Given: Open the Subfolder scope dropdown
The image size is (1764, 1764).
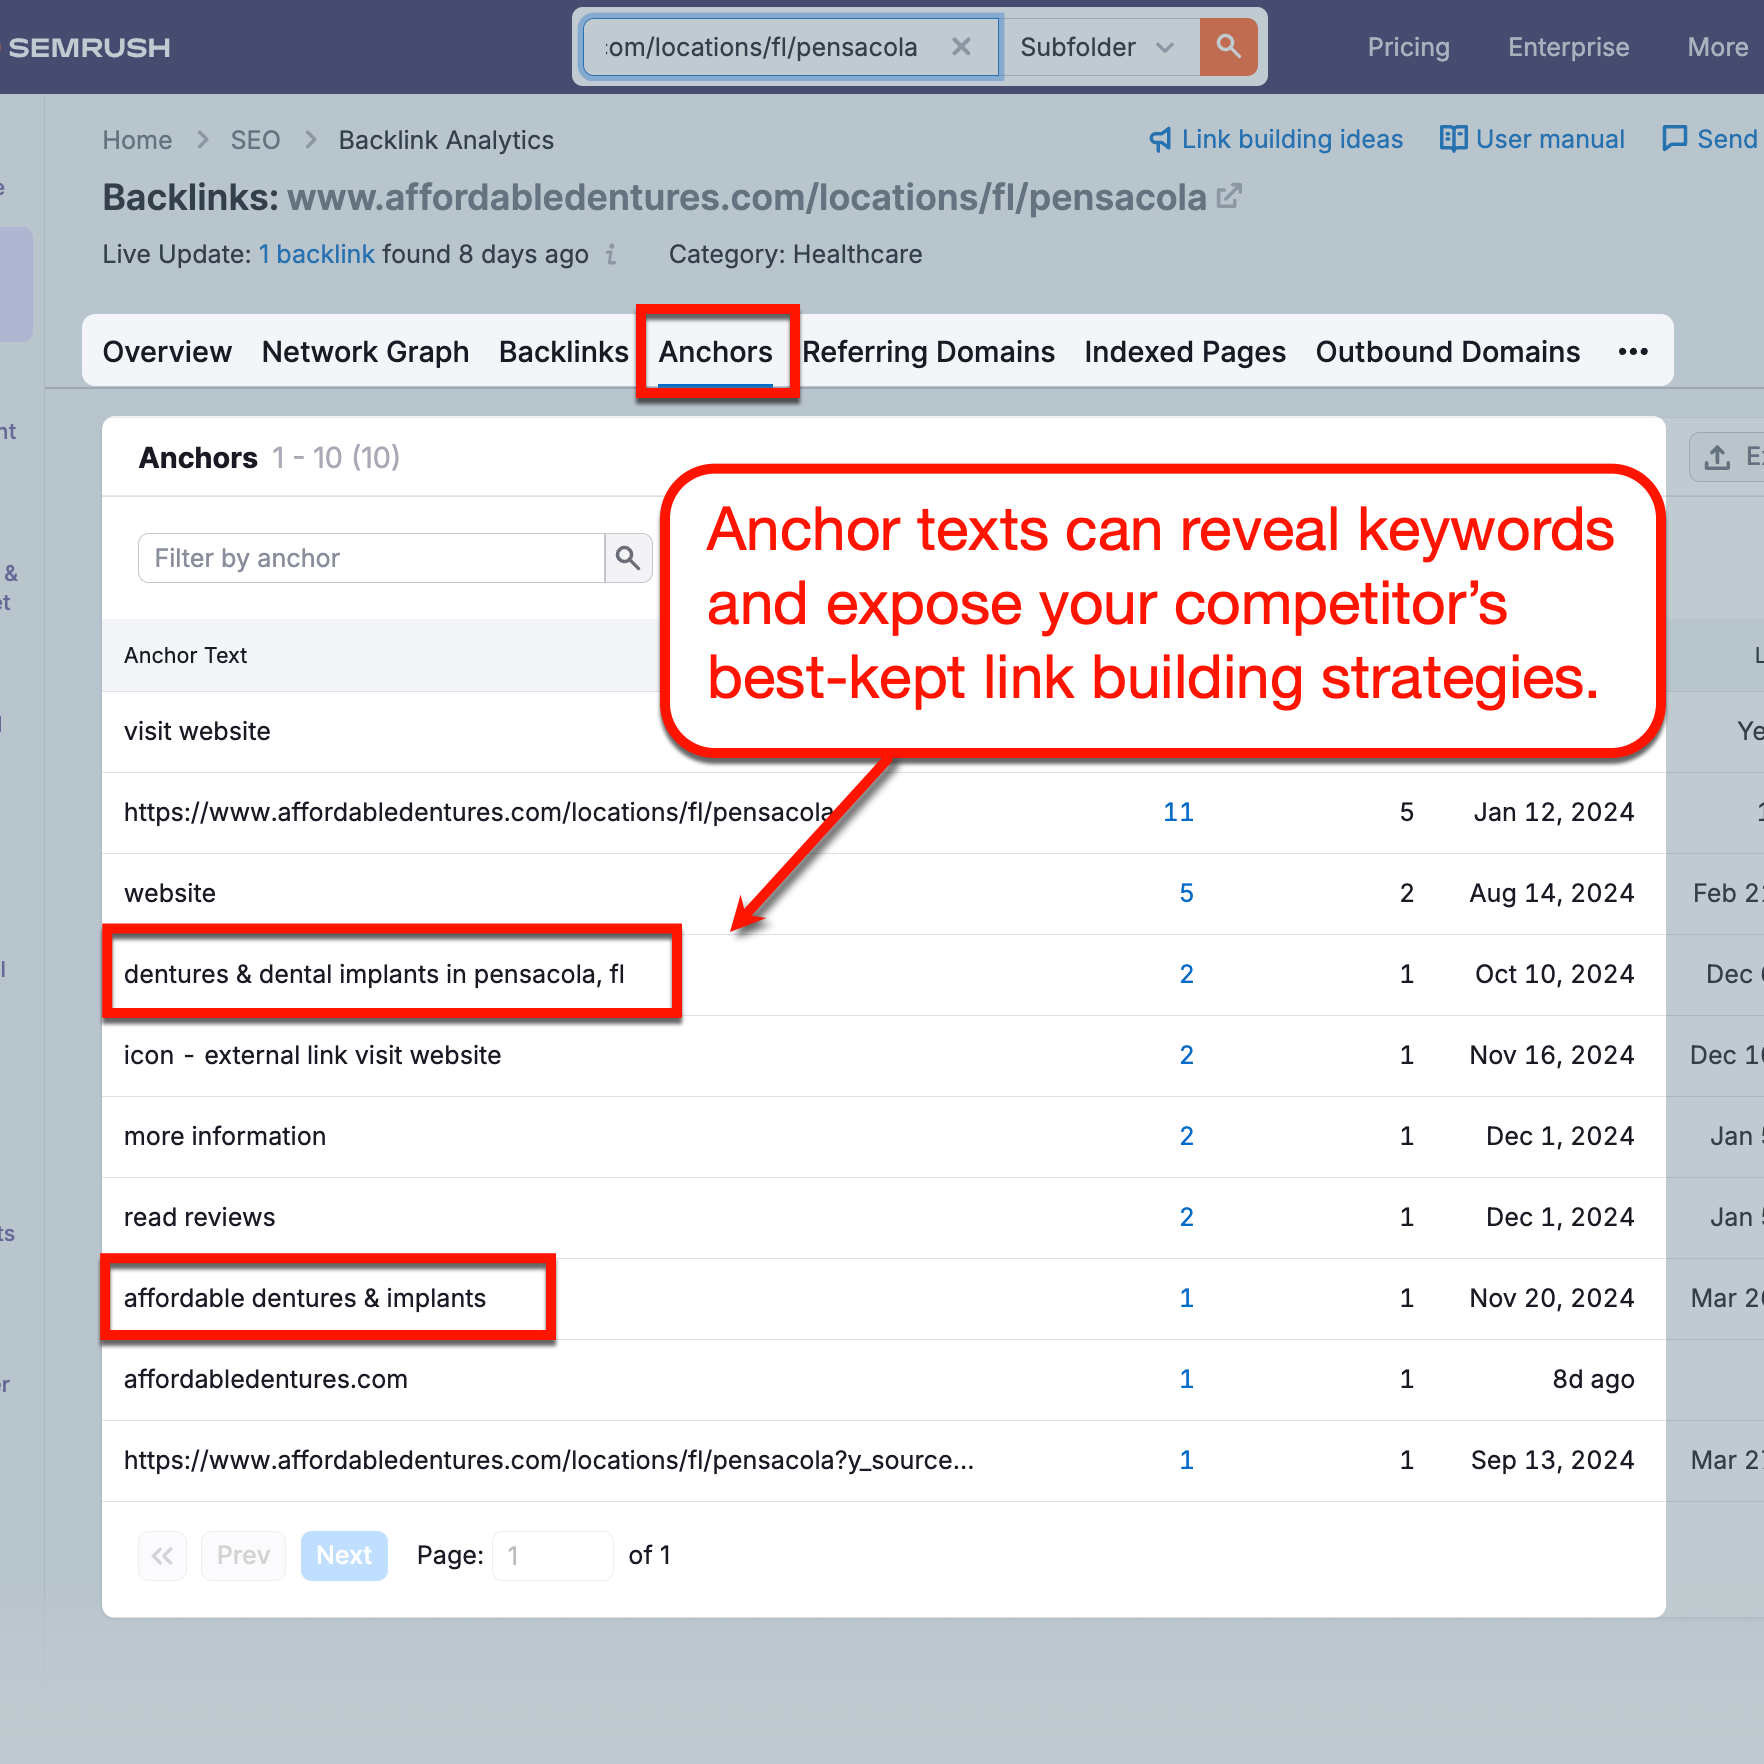Looking at the screenshot, I should coord(1098,47).
